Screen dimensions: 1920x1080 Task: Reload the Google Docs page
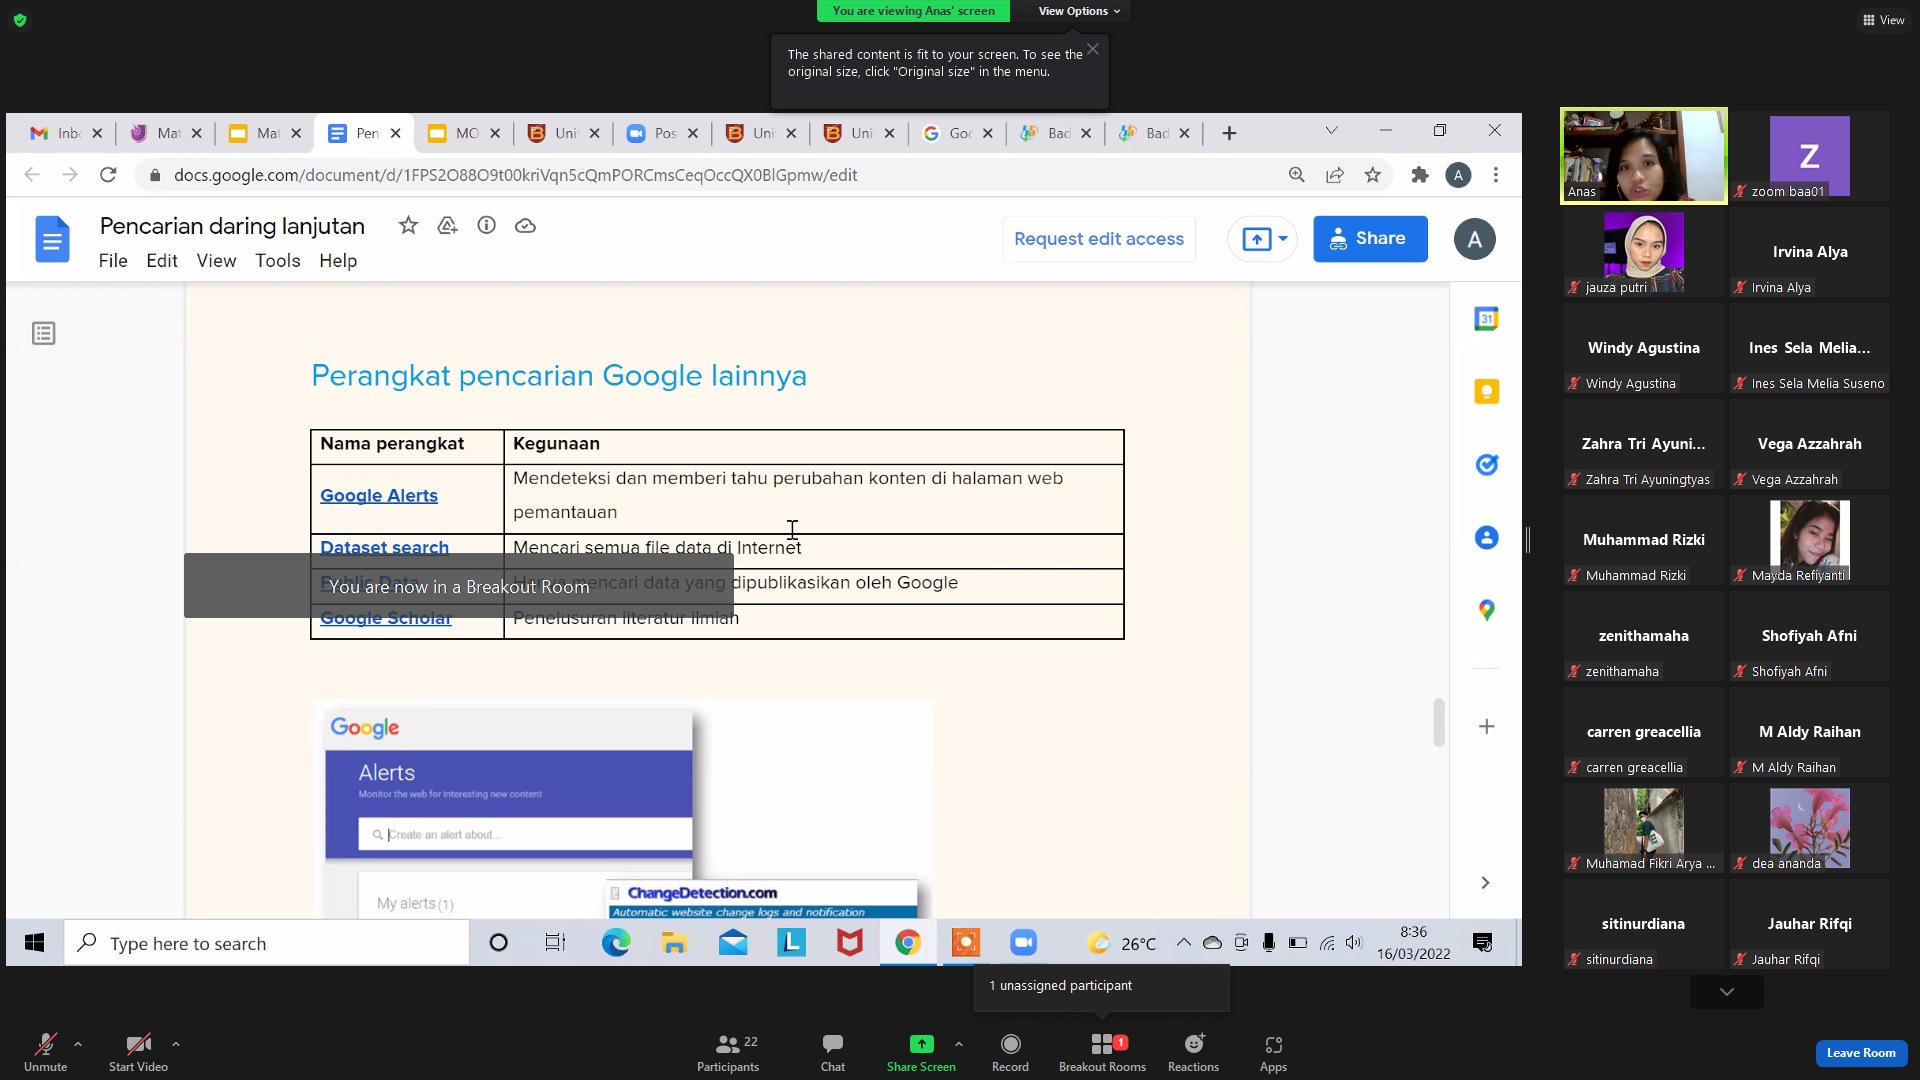(x=108, y=175)
